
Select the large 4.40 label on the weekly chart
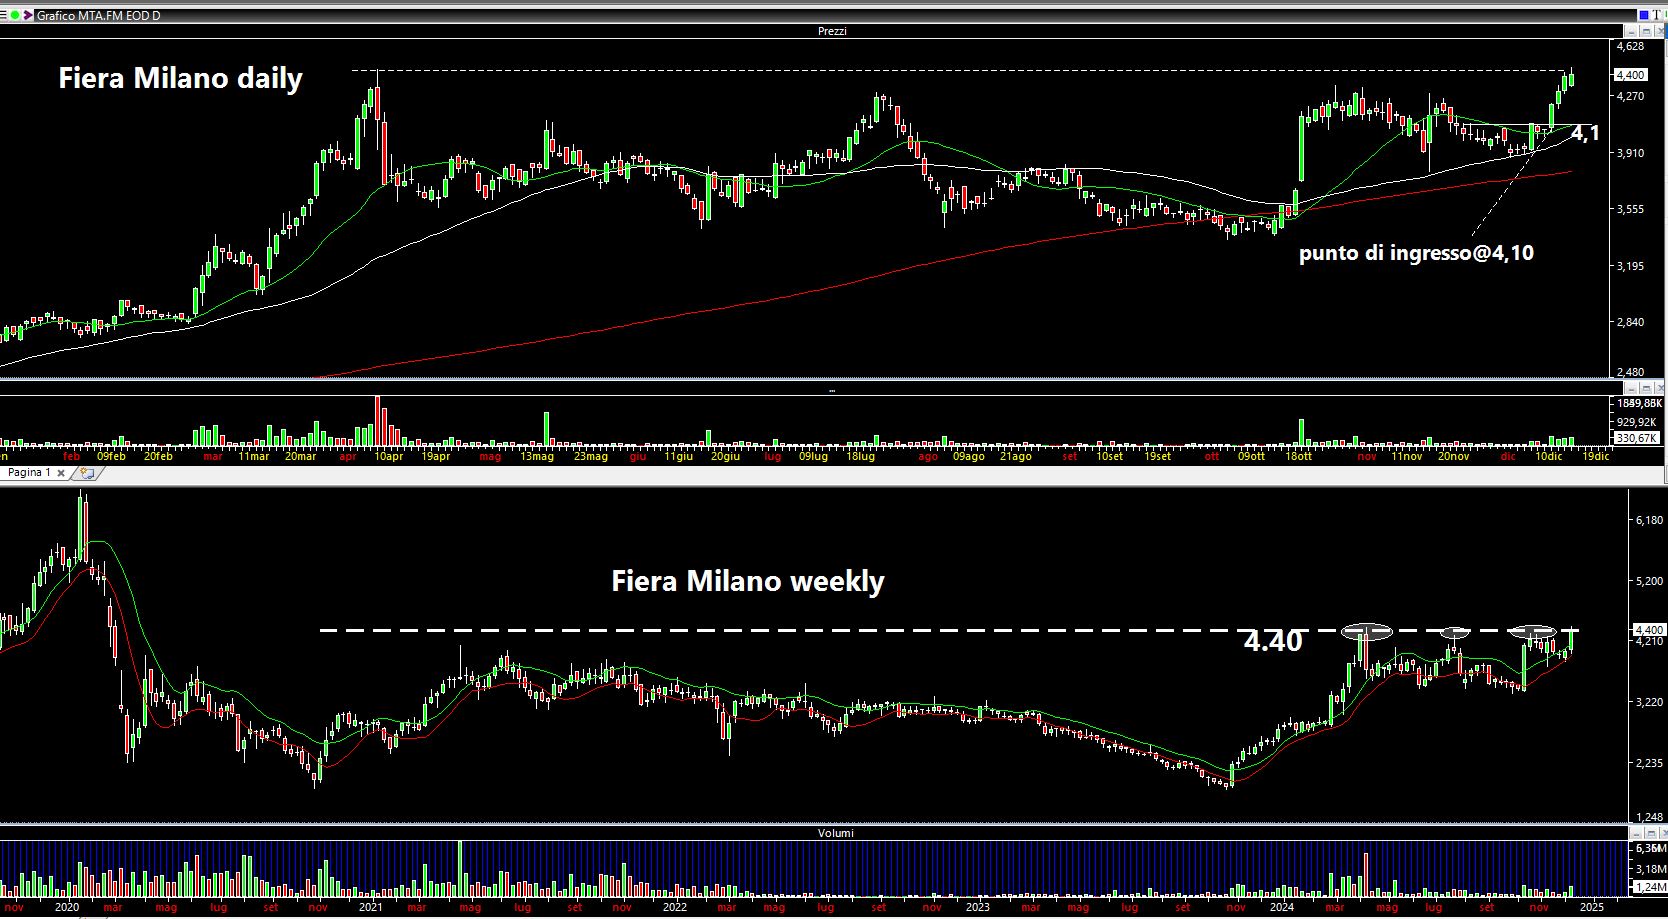tap(1273, 641)
